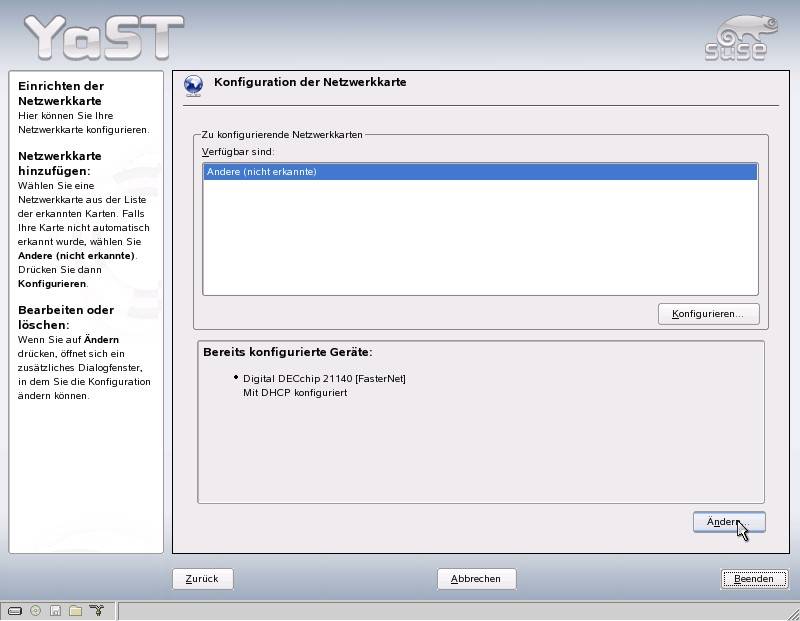Viewport: 800px width, 621px height.
Task: Click the 'Netzwerkkarte hinzufügen:' help heading
Action: (x=60, y=163)
